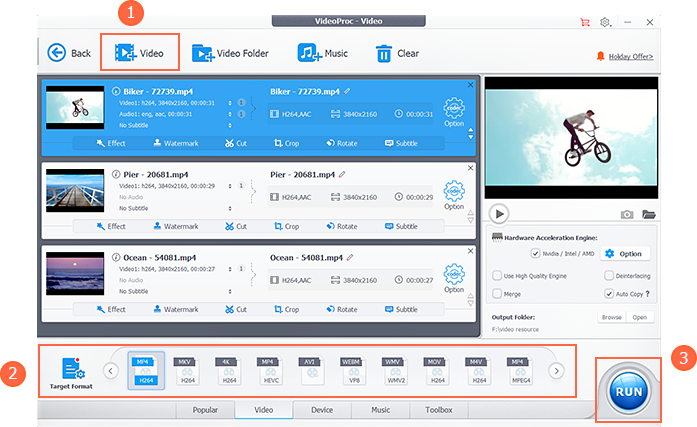Image resolution: width=697 pixels, height=427 pixels.
Task: Expand Biker audio track selector
Action: coord(230,114)
